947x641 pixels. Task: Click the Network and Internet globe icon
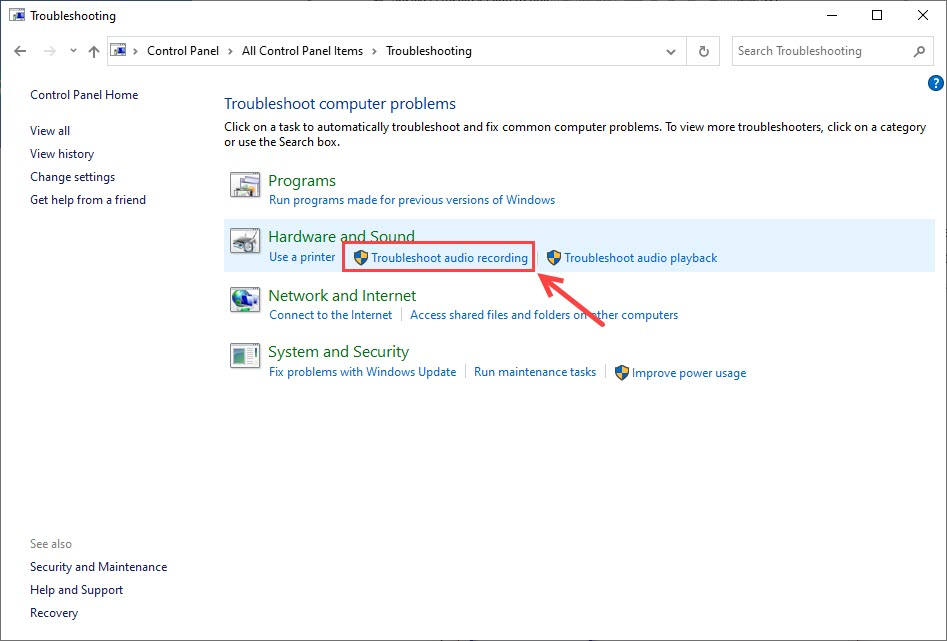pyautogui.click(x=245, y=299)
